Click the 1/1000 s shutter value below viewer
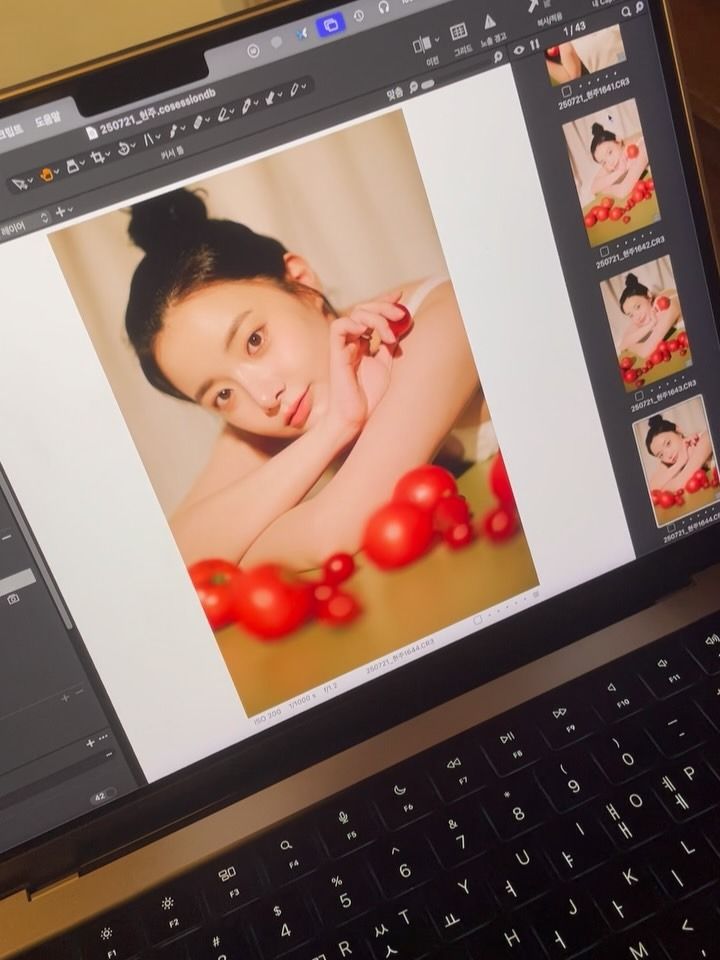The image size is (720, 960). click(302, 700)
